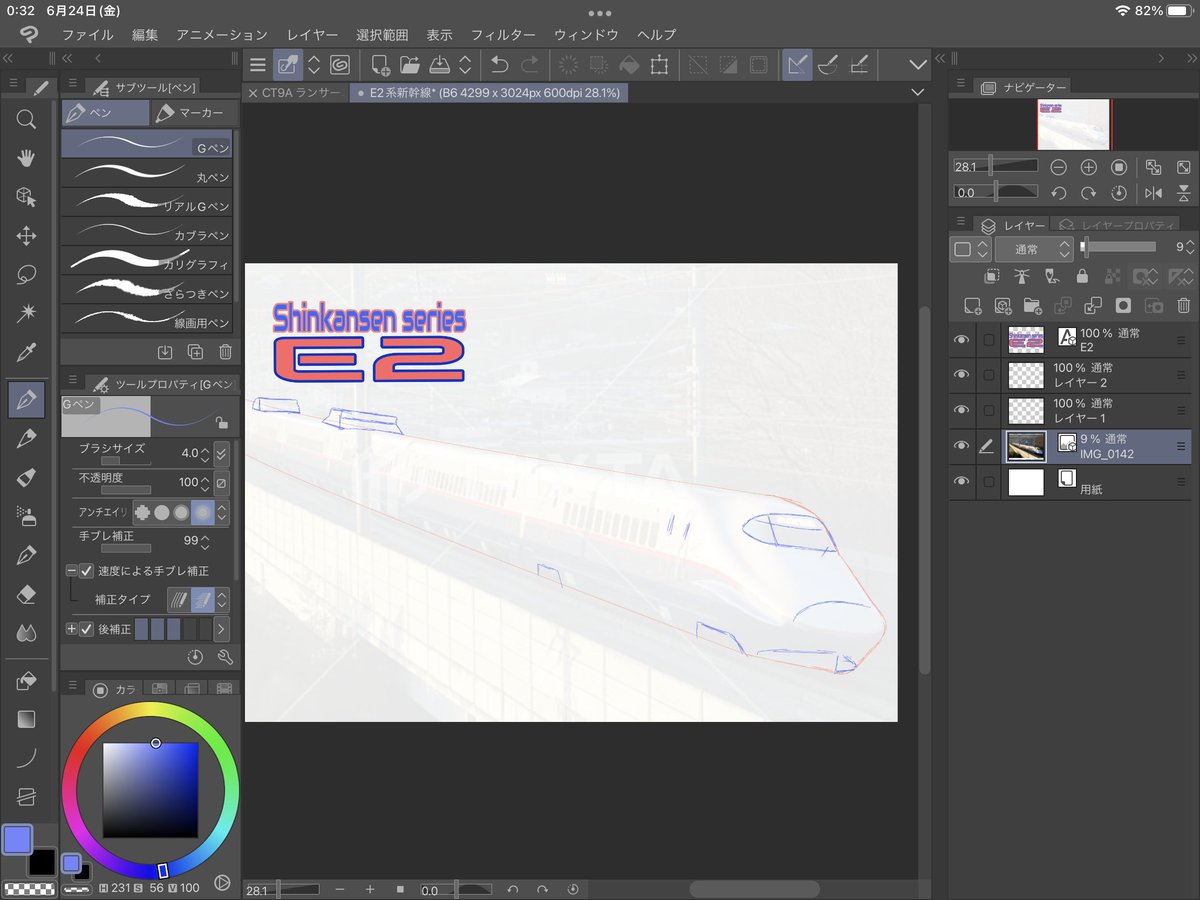Select the Zoom magnifier tool
This screenshot has height=900, width=1200.
point(26,120)
